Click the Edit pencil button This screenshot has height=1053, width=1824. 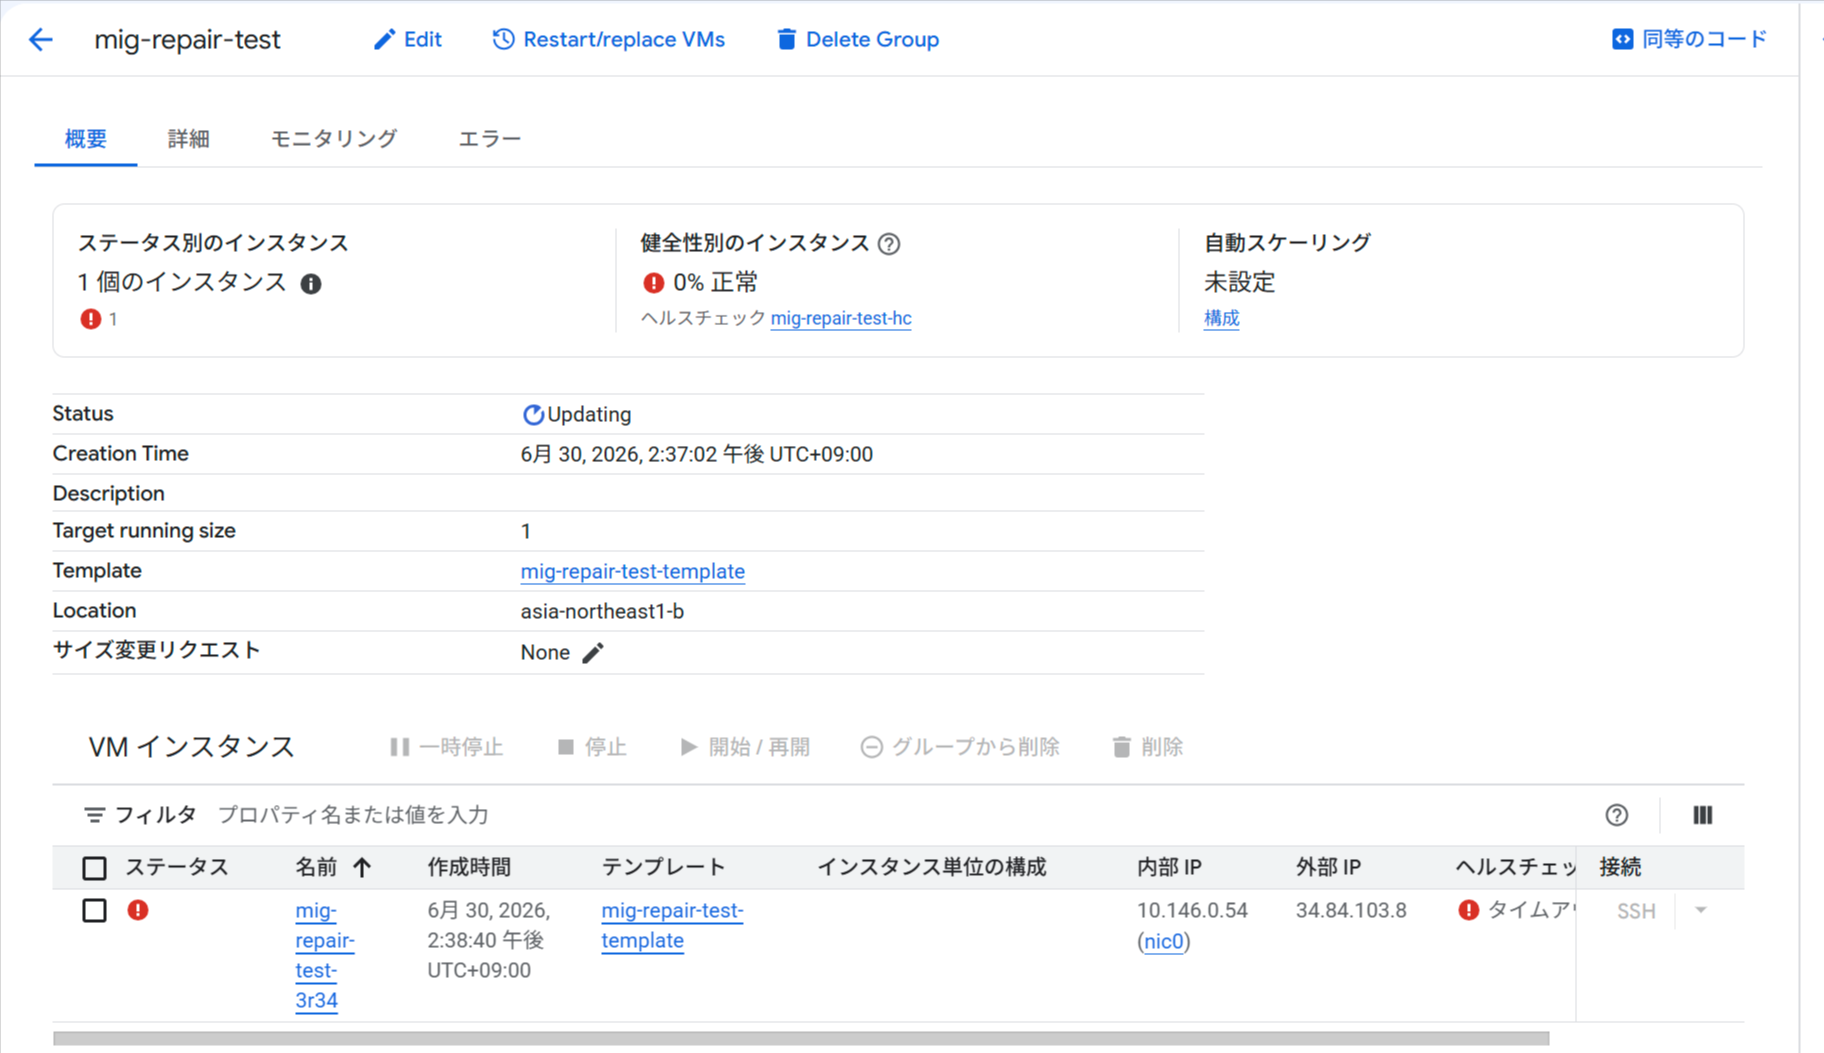pos(408,40)
